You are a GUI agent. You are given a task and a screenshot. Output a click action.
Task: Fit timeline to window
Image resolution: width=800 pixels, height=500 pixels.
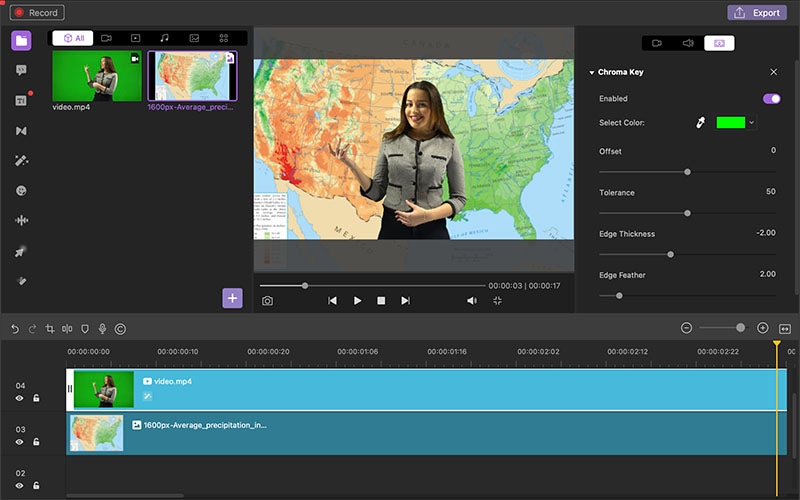click(x=785, y=329)
